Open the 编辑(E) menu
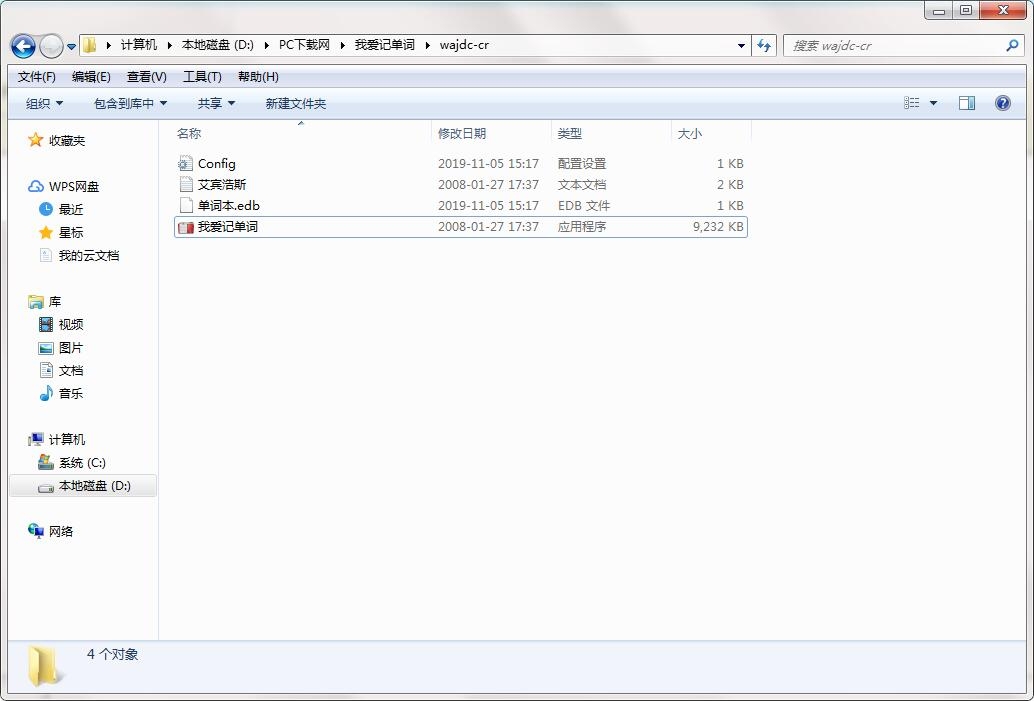 (91, 76)
